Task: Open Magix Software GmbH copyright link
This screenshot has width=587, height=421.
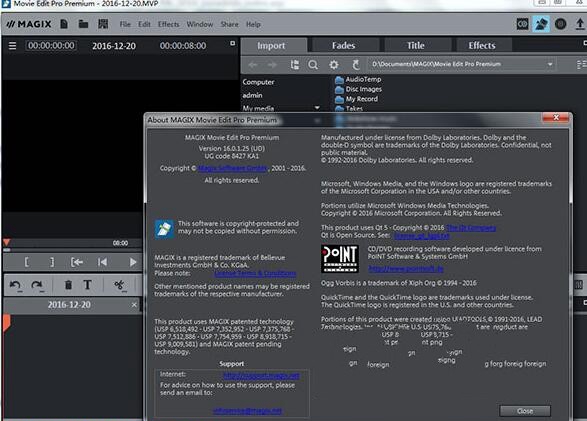Action: tap(232, 168)
